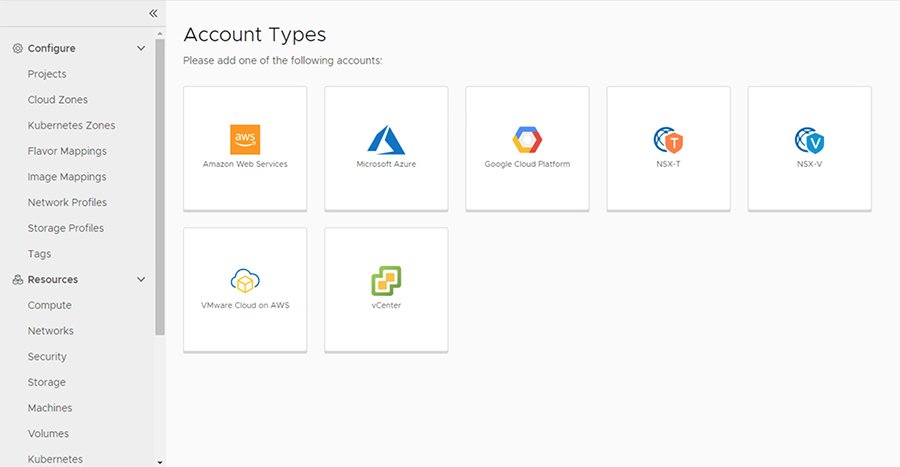This screenshot has height=467, width=900.
Task: Click the Tags sidebar item
Action: pyautogui.click(x=39, y=254)
